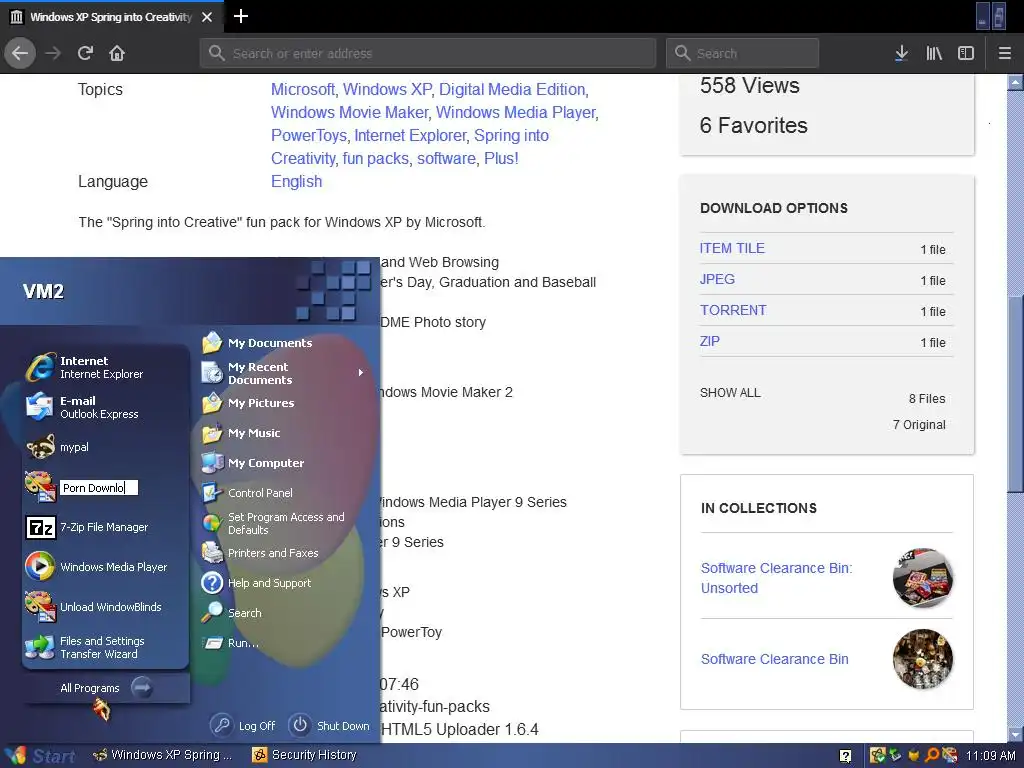
Task: Follow the Digital Media Edition topic link
Action: pyautogui.click(x=512, y=89)
